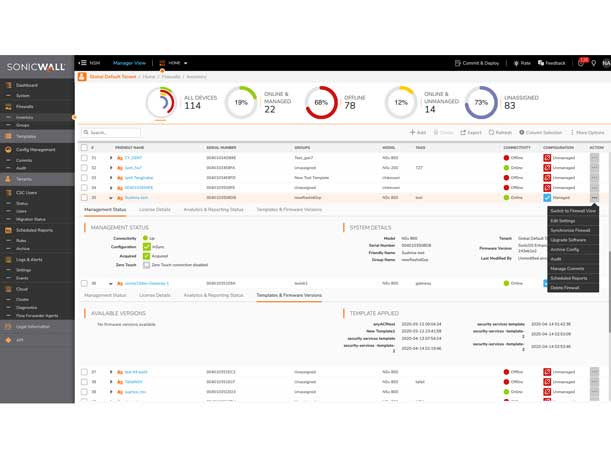Open the Rate lightbulb icon
The width and height of the screenshot is (611, 458).
[517, 63]
